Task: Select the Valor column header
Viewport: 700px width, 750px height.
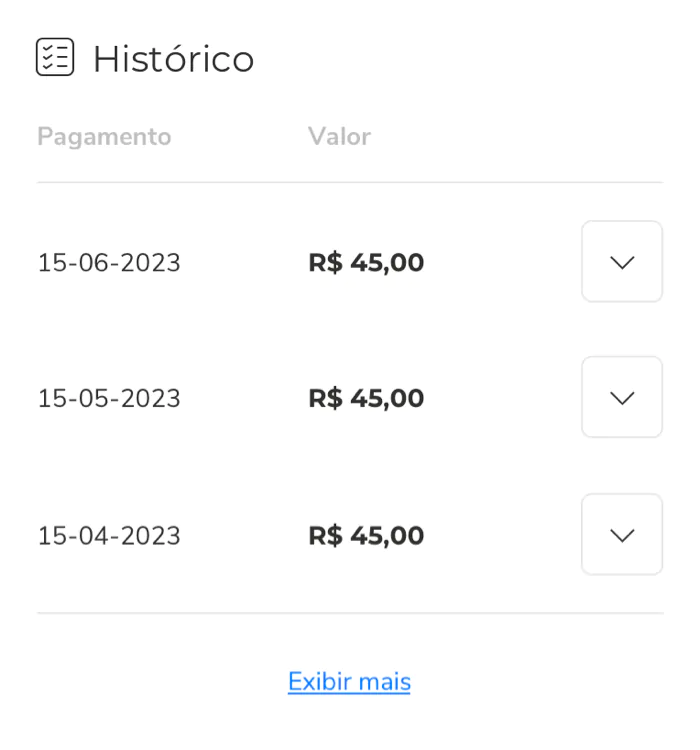Action: 339,136
